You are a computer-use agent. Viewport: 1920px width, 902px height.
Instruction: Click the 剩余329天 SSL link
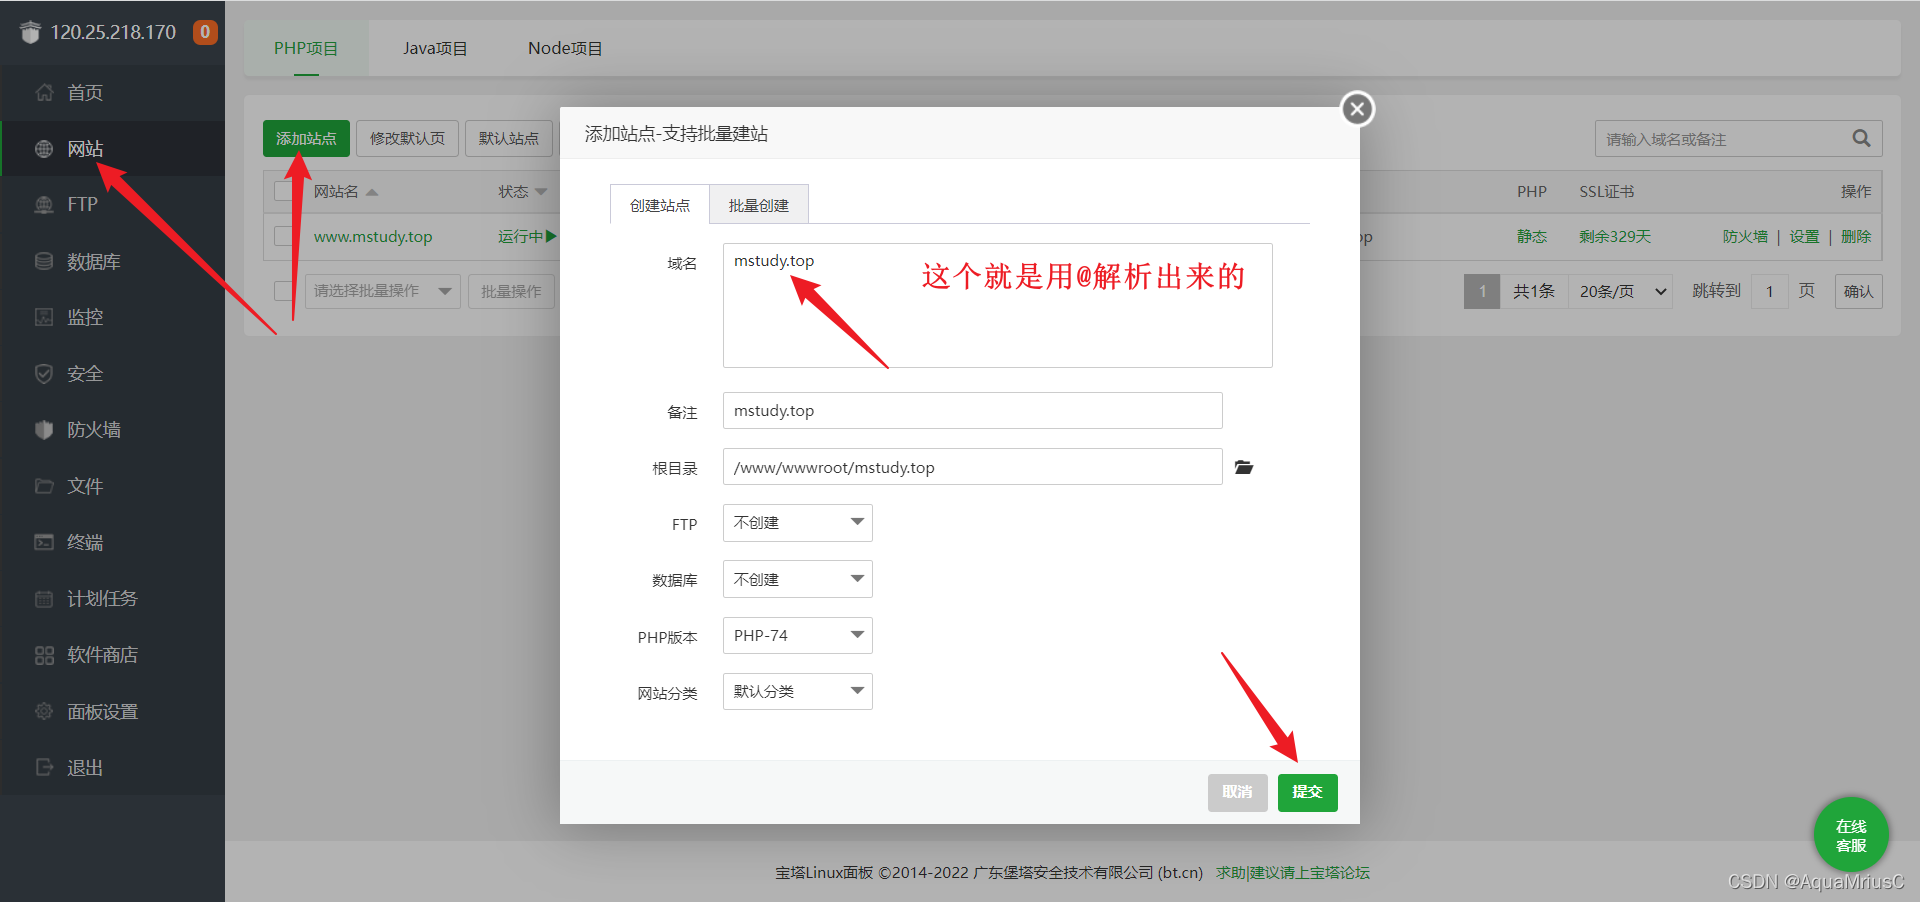1615,237
